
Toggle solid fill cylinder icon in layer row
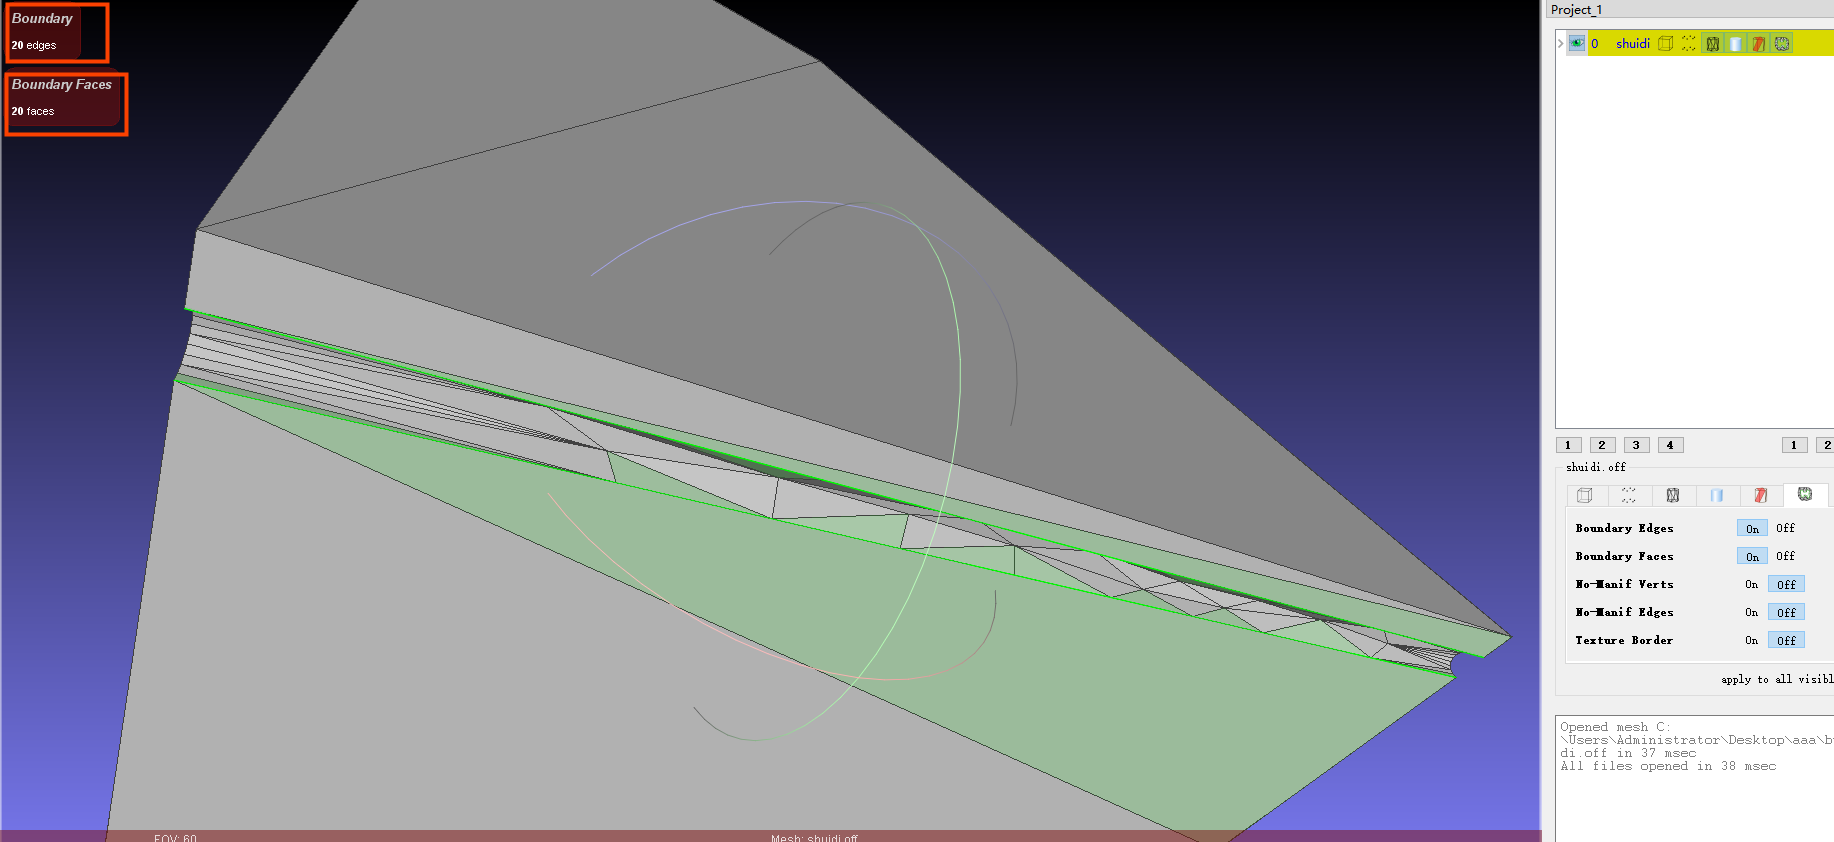tap(1735, 43)
